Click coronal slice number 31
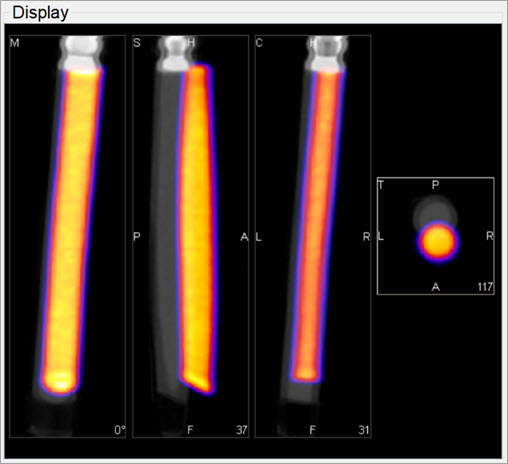The height and width of the screenshot is (464, 508). click(364, 430)
